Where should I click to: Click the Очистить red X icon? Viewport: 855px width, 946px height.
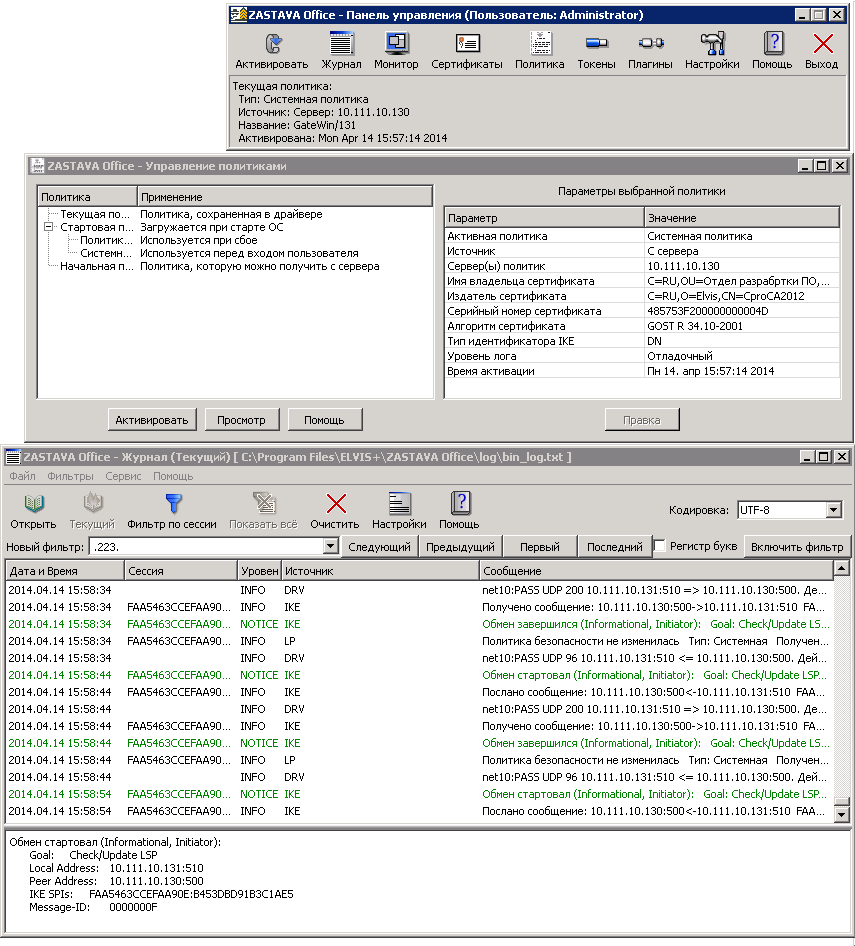[x=336, y=504]
